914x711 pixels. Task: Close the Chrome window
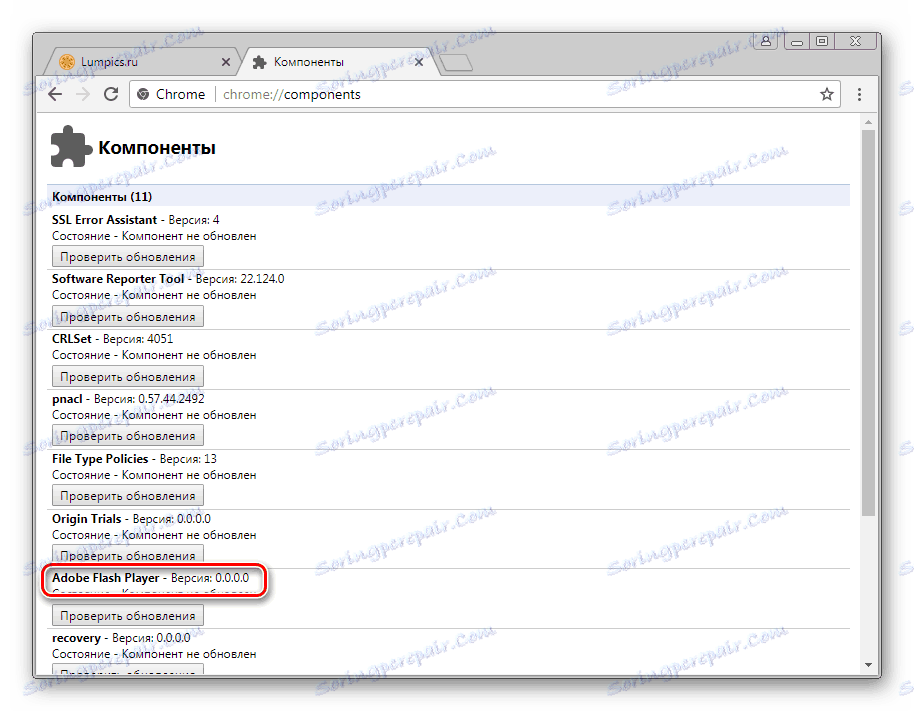tap(855, 41)
